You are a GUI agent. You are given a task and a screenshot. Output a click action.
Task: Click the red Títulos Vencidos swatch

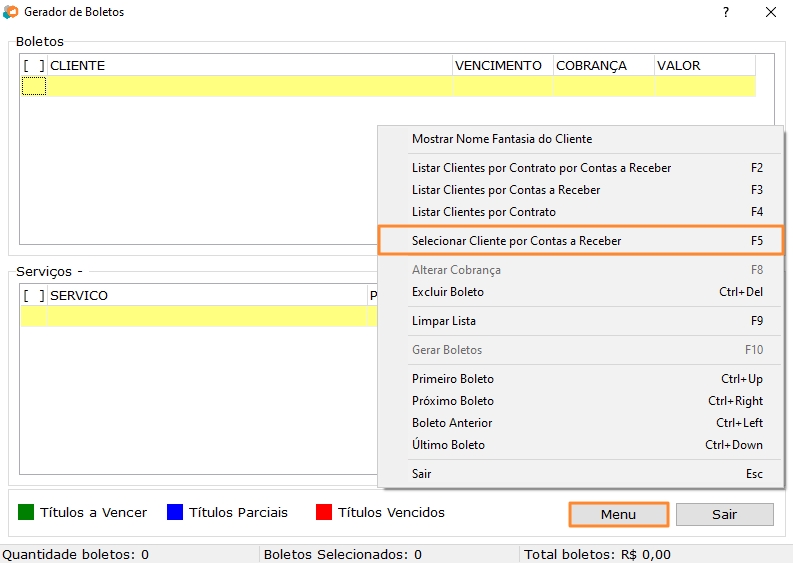[324, 512]
